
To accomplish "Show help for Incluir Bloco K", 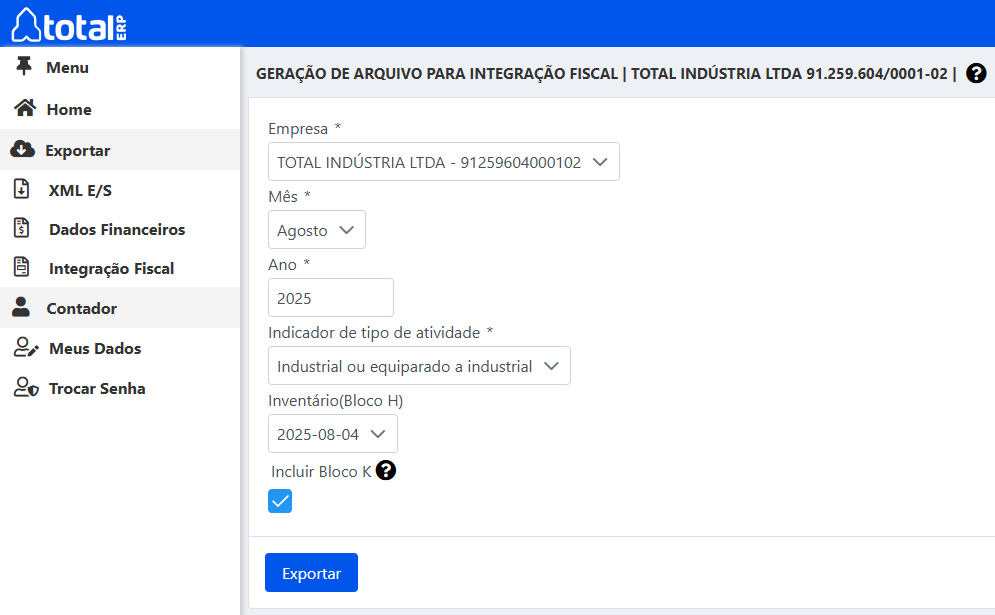I will click(386, 470).
